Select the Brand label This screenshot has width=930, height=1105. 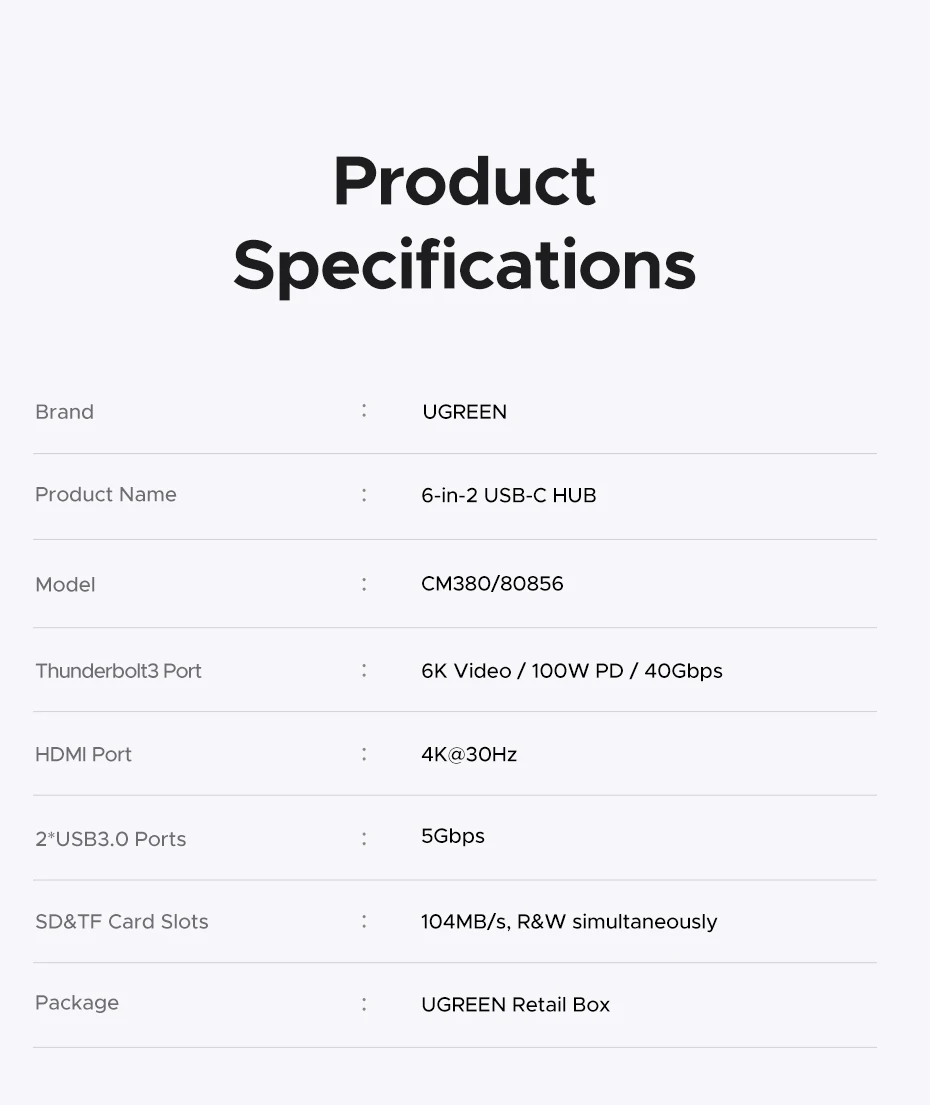point(64,412)
